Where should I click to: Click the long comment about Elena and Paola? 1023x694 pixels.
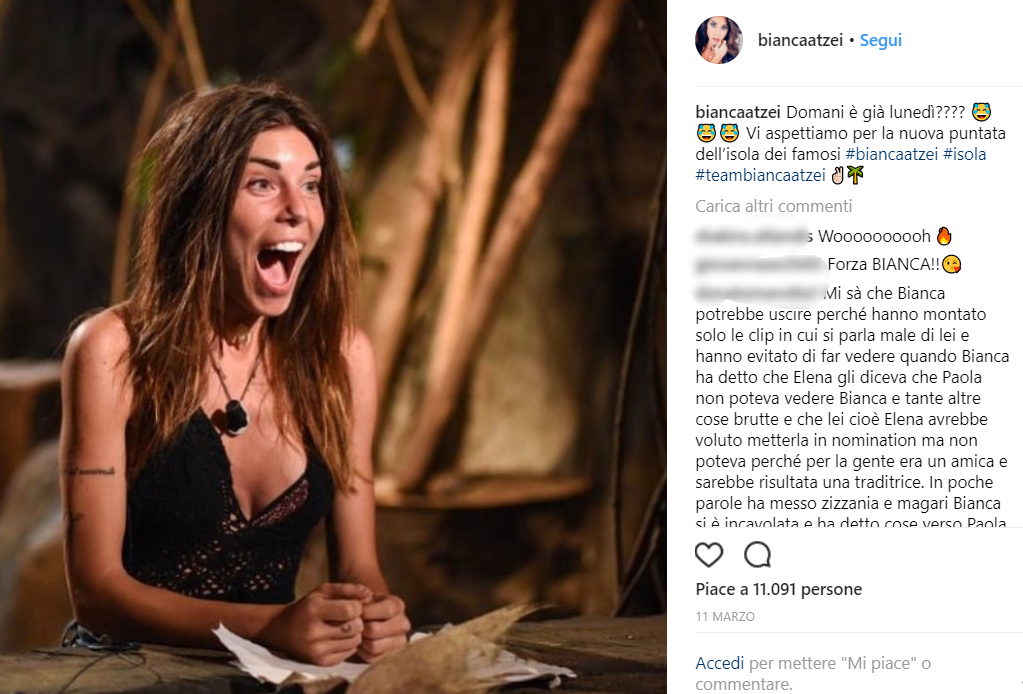pos(852,410)
